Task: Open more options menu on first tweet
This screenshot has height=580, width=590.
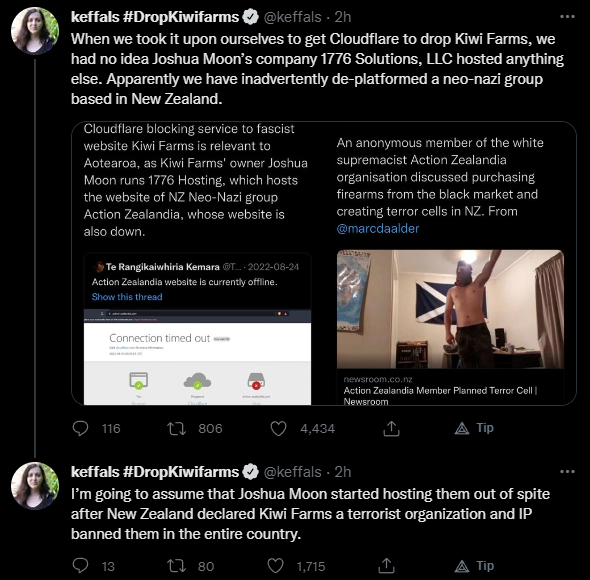Action: click(567, 17)
